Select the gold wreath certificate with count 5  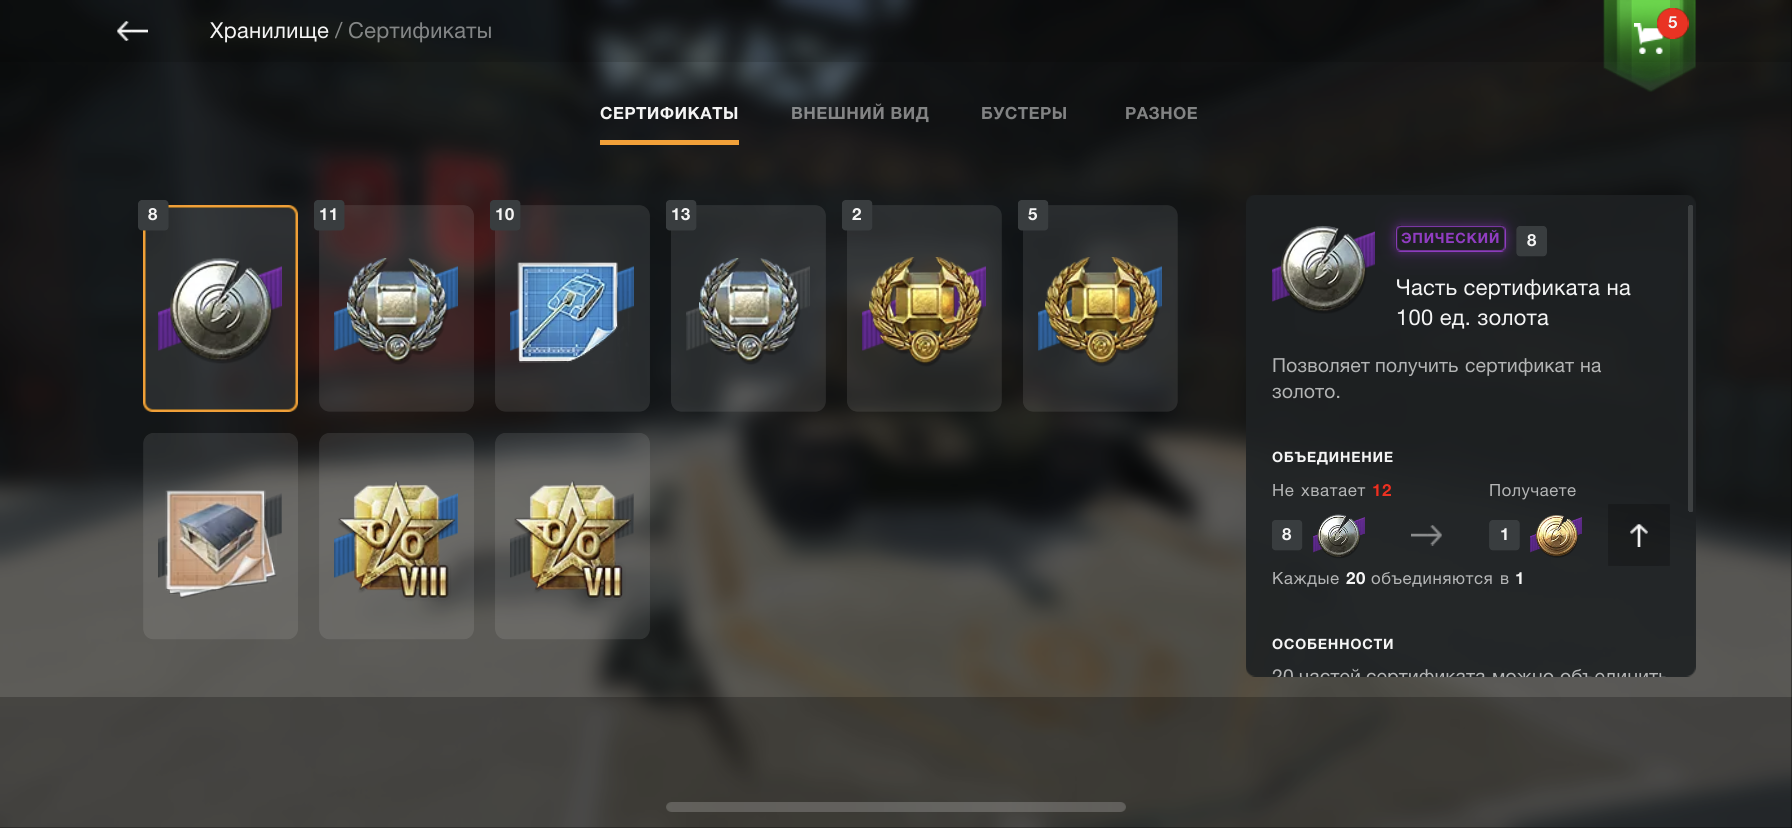click(1100, 308)
